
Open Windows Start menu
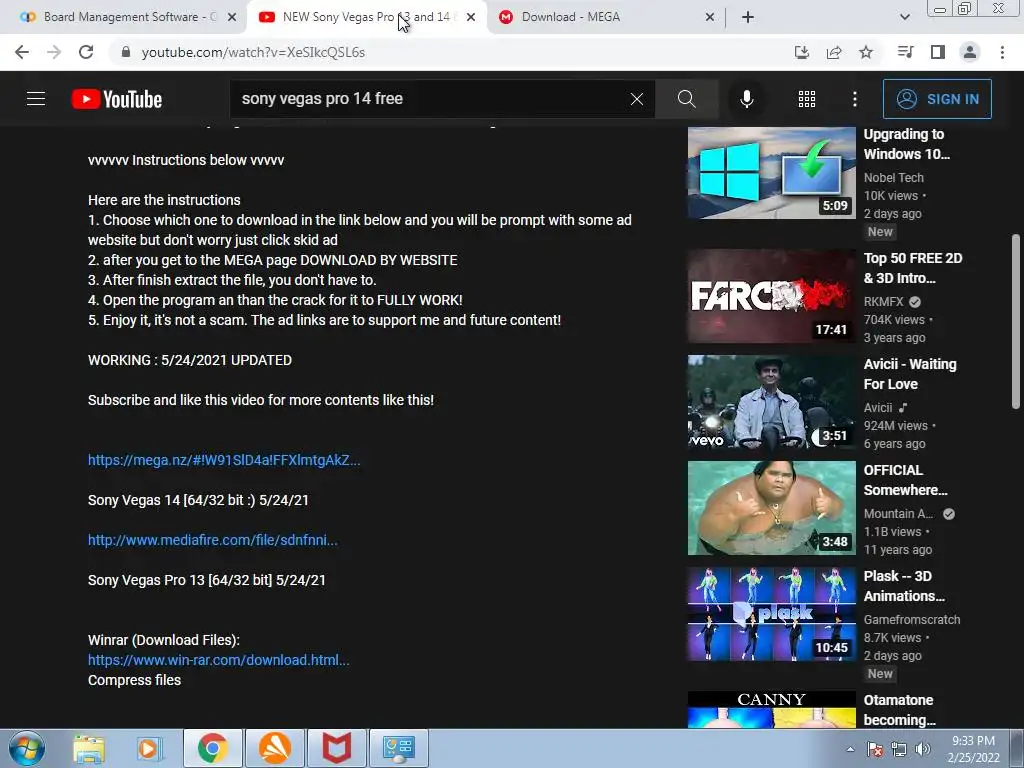[x=27, y=748]
